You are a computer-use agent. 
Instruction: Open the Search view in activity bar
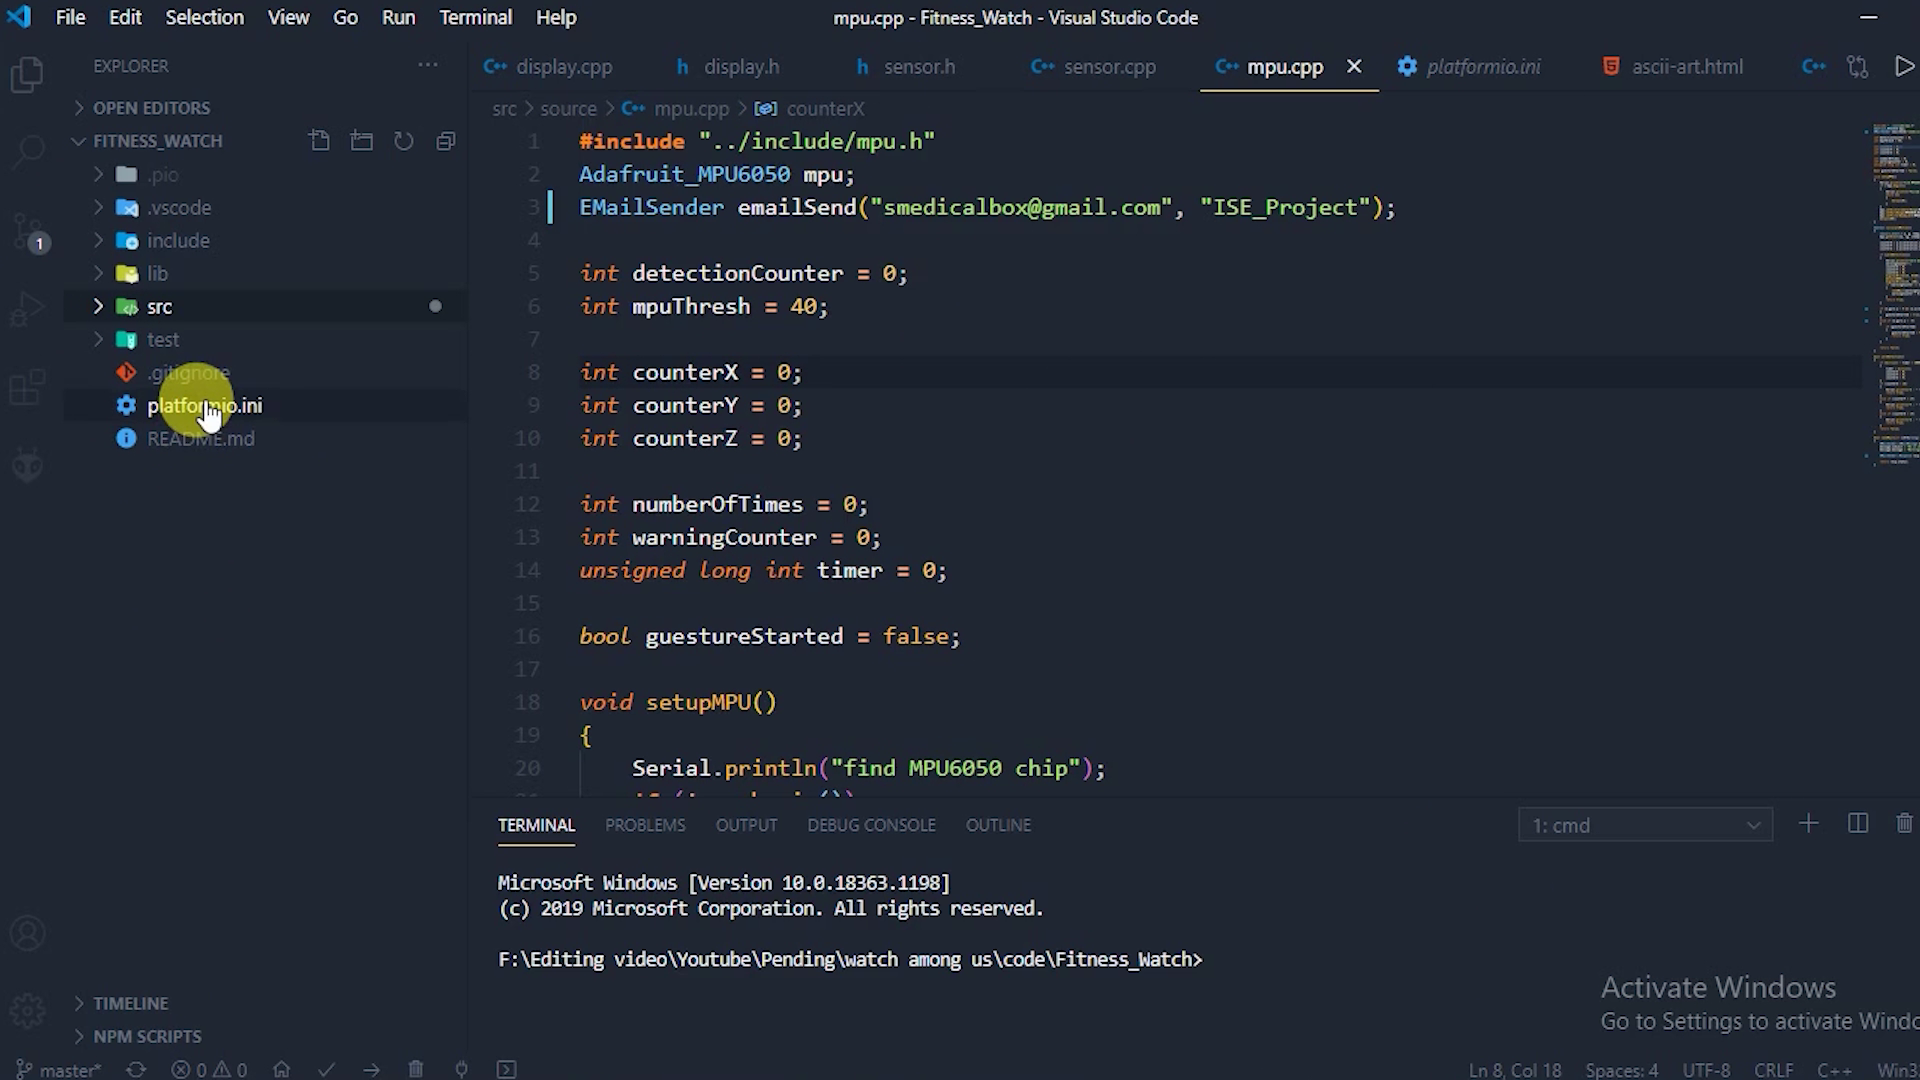pyautogui.click(x=27, y=152)
